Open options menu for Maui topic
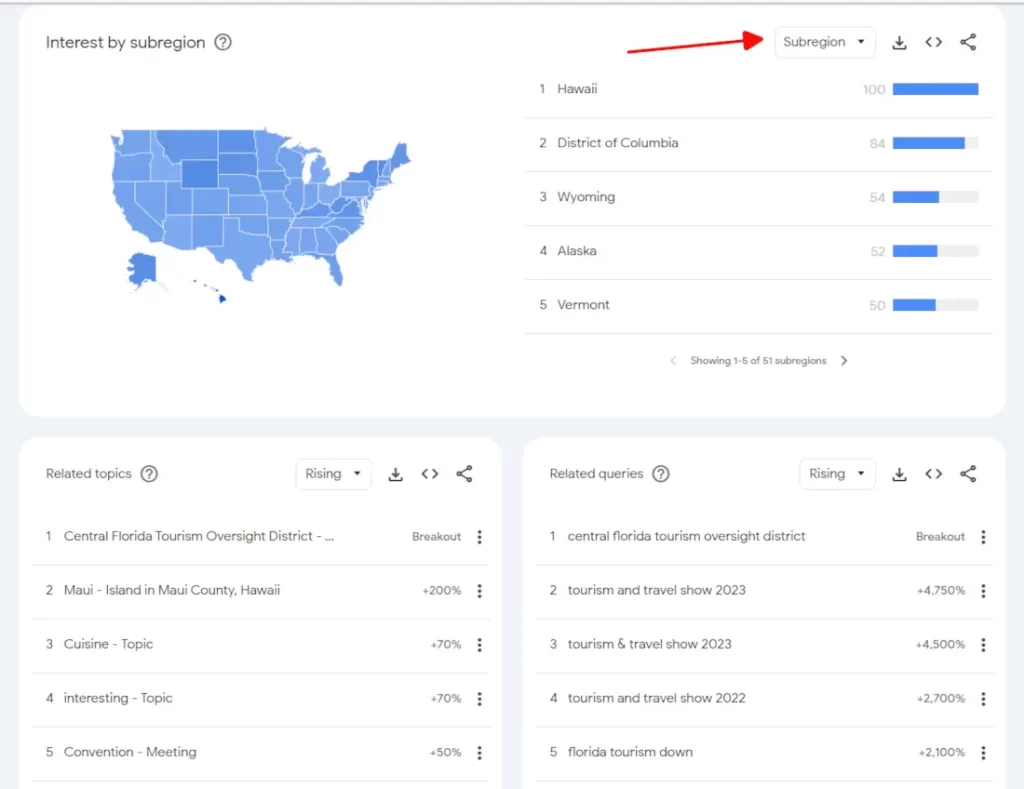 479,591
